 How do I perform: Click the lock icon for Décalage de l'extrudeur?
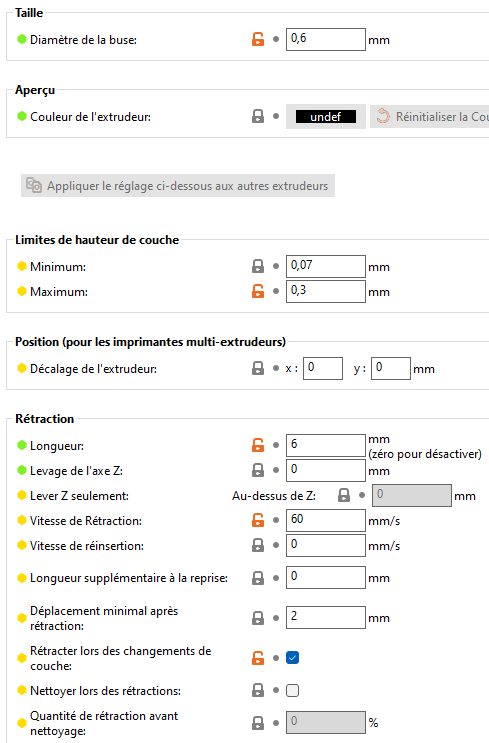pyautogui.click(x=258, y=368)
